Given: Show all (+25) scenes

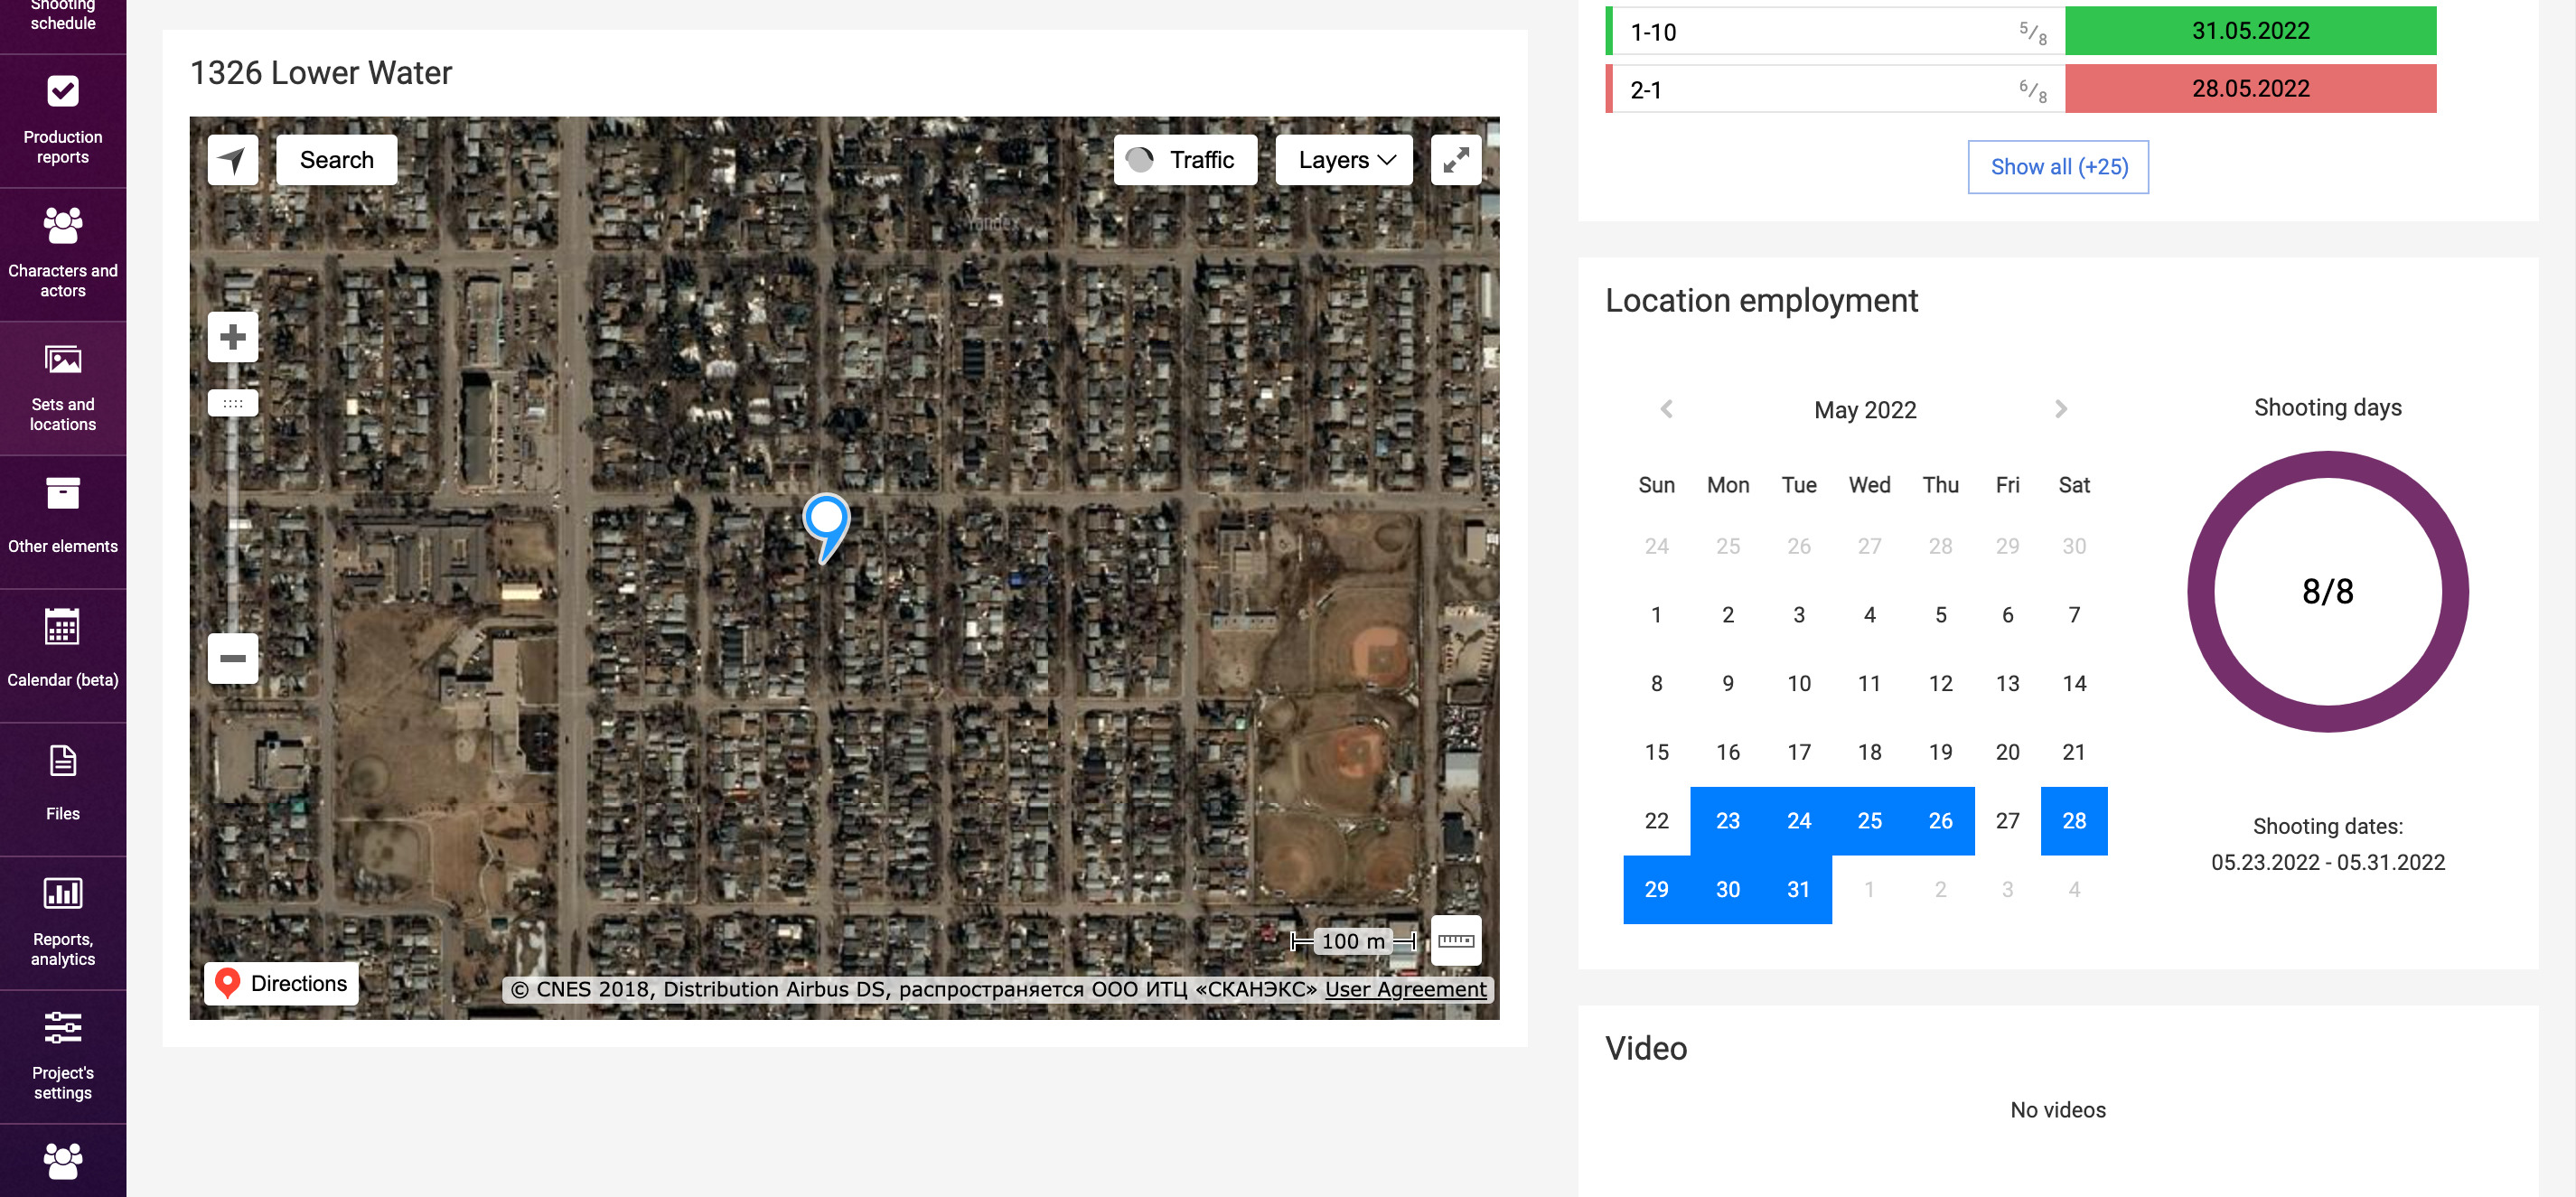Looking at the screenshot, I should coord(2058,167).
